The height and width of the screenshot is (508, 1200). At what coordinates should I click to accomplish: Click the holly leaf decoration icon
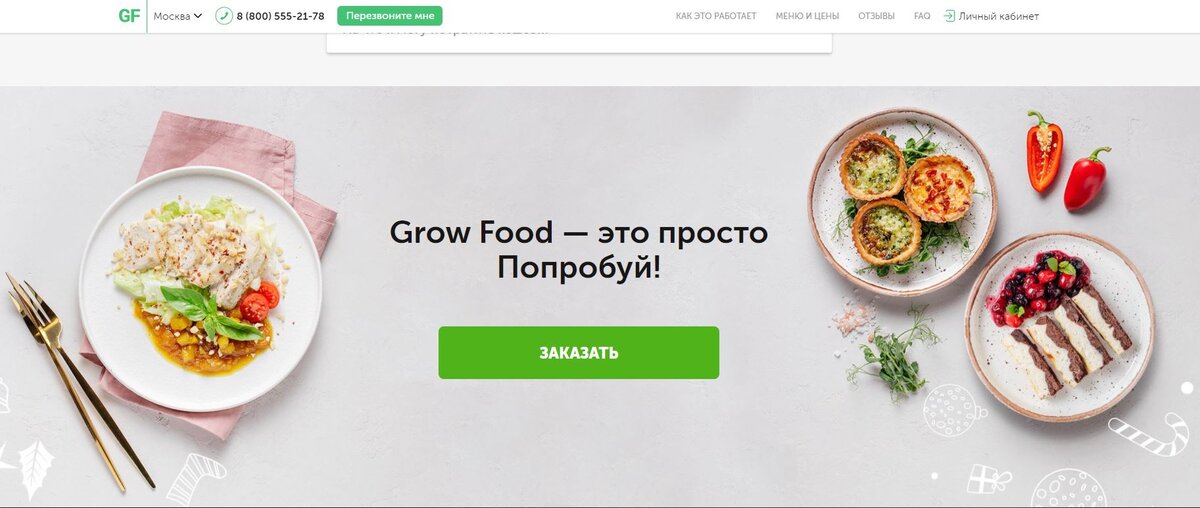35,469
